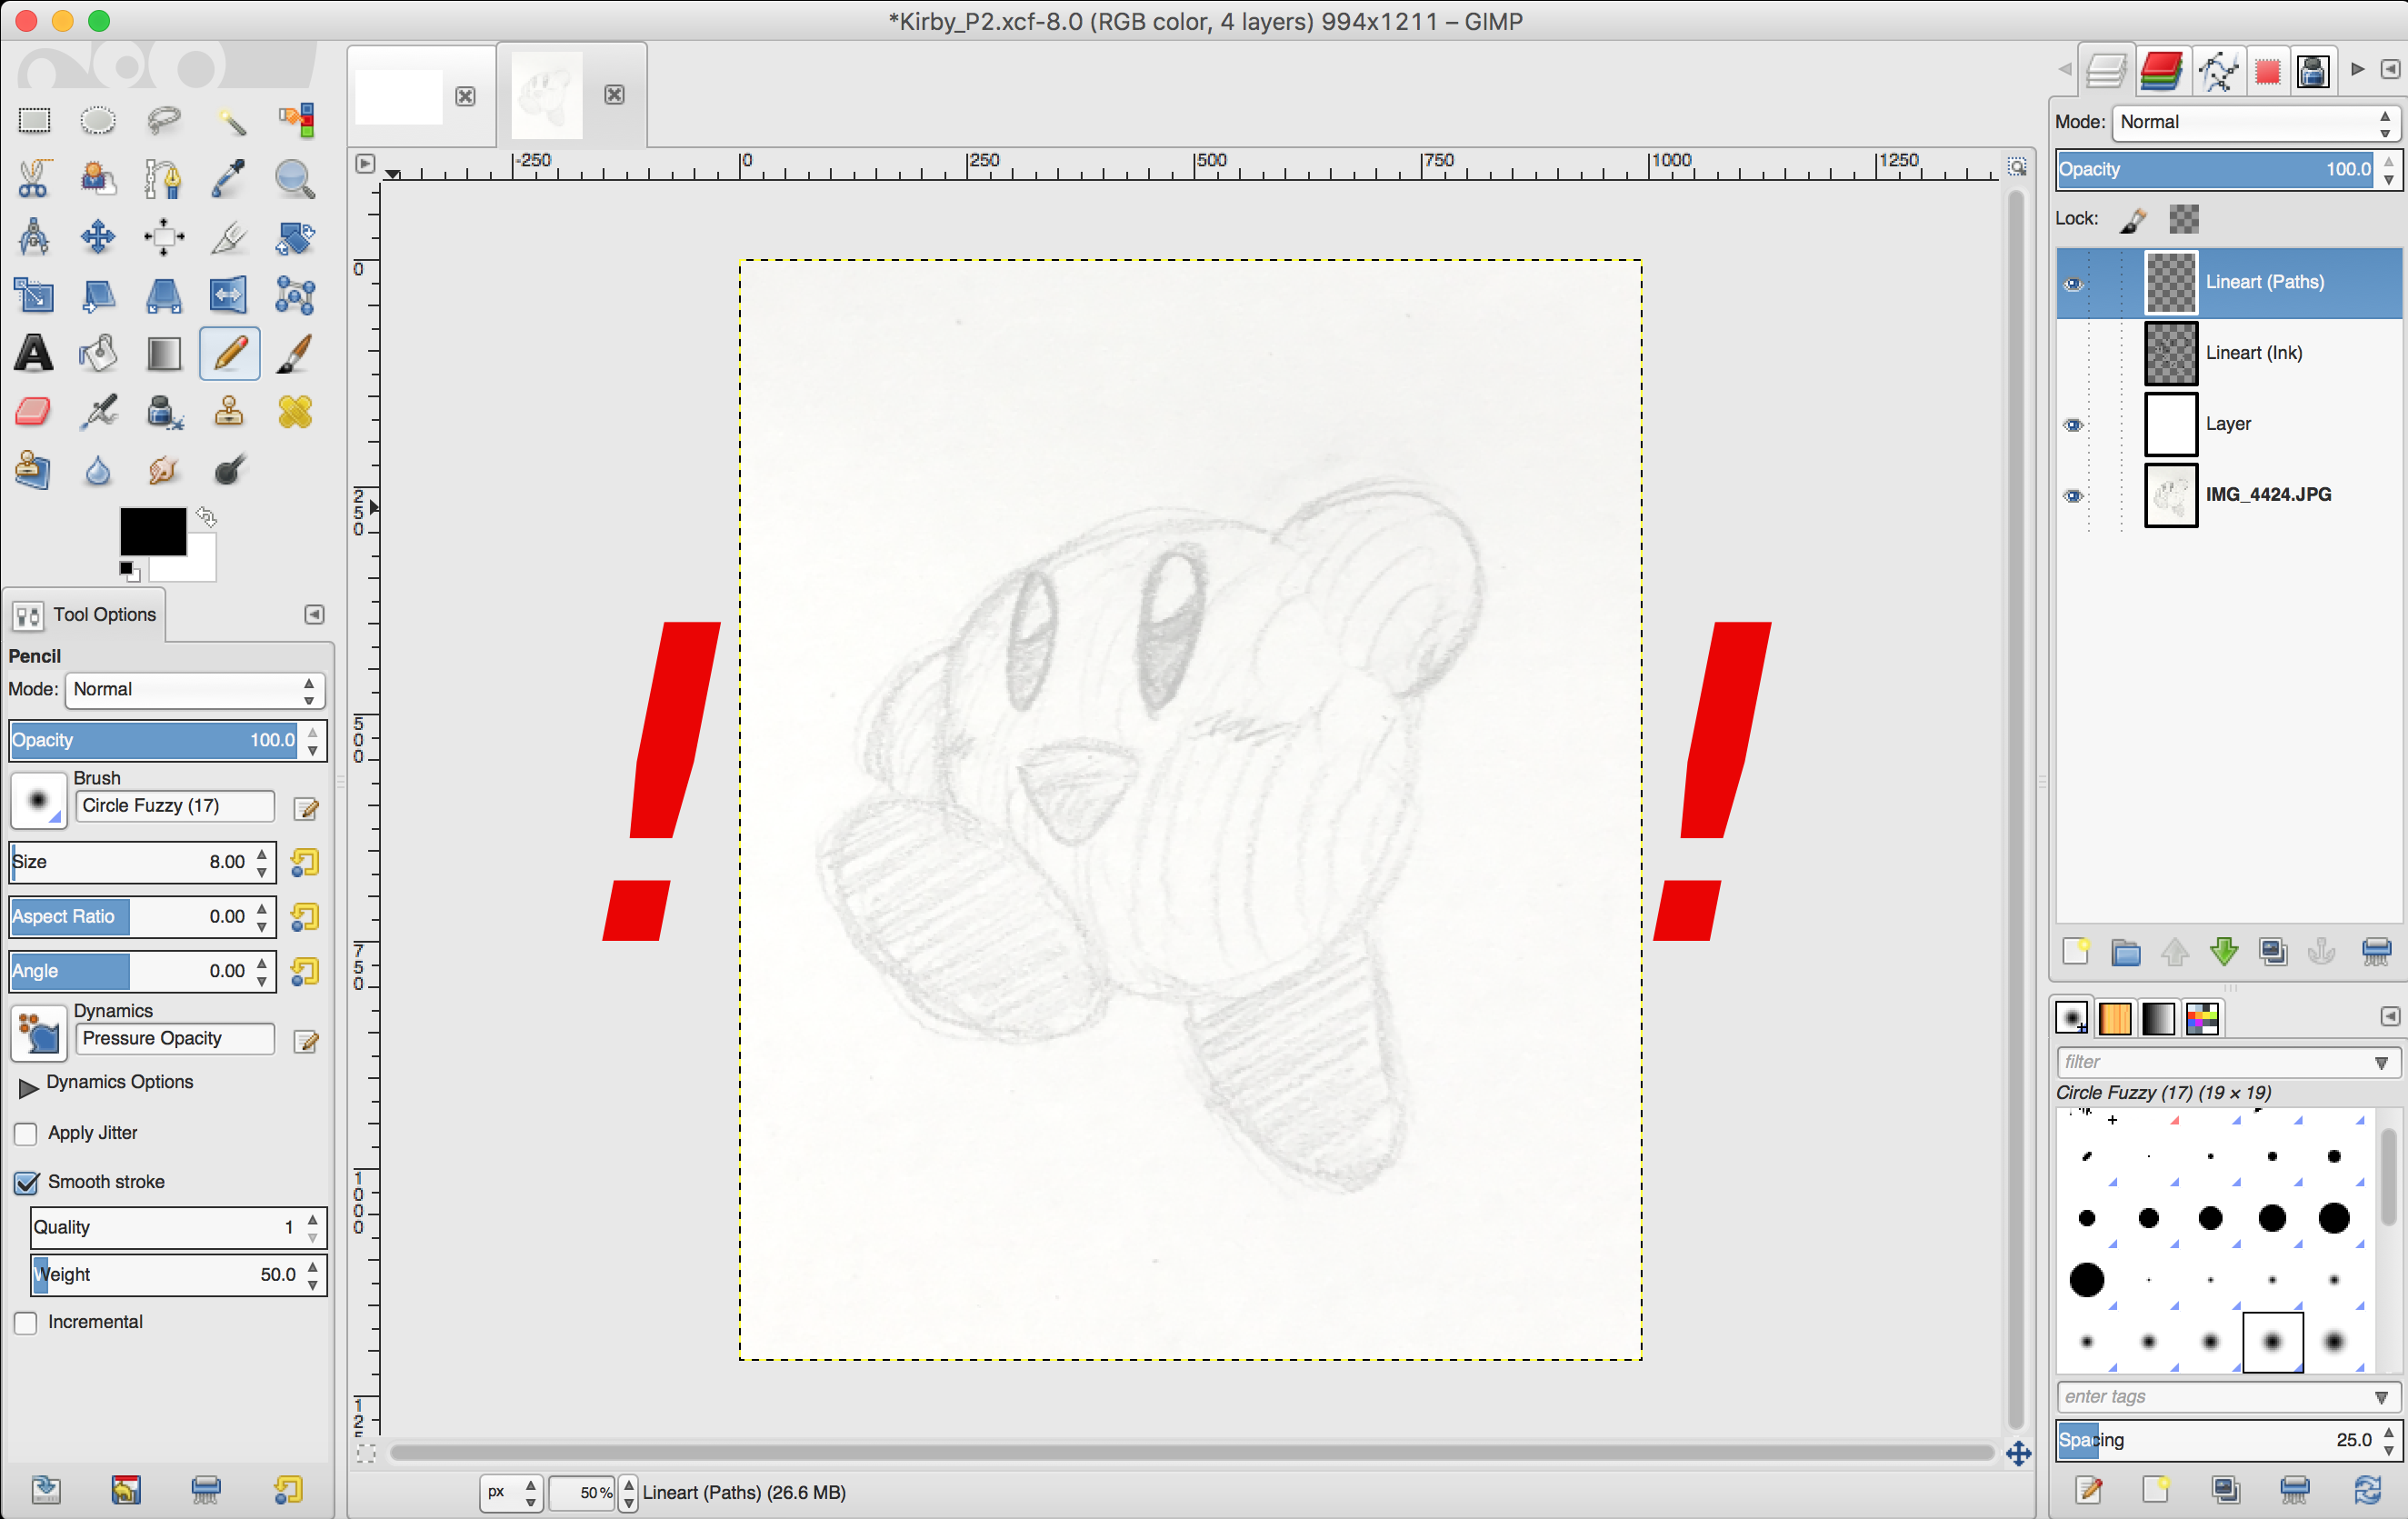Select the Heal tool
This screenshot has width=2408, height=1519.
click(295, 411)
